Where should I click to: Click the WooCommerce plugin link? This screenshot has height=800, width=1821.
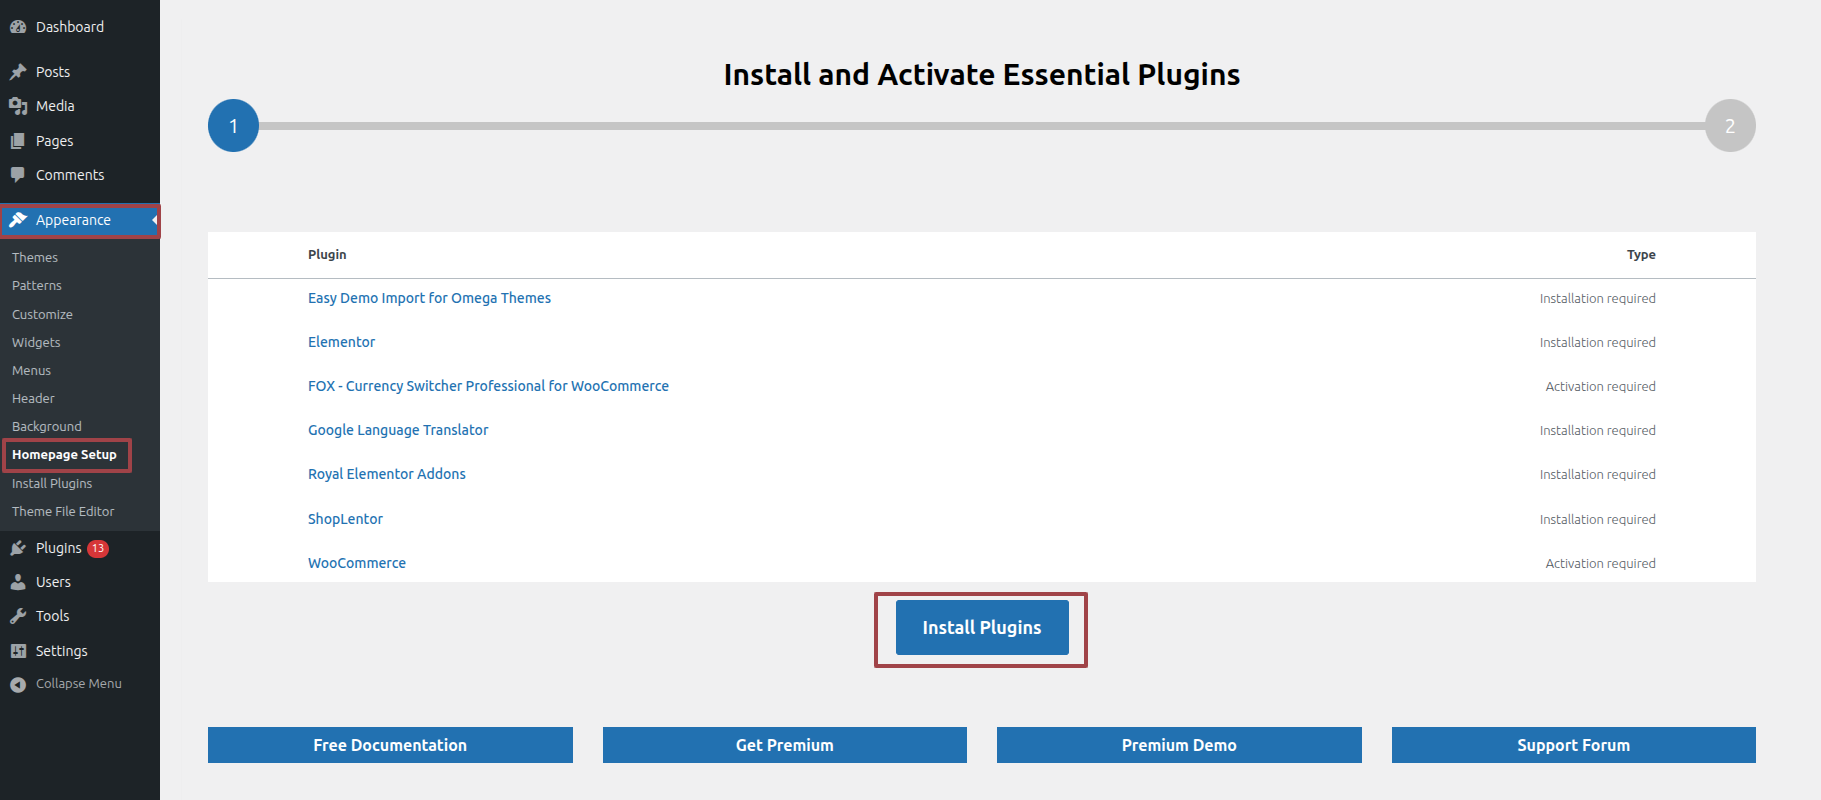357,563
